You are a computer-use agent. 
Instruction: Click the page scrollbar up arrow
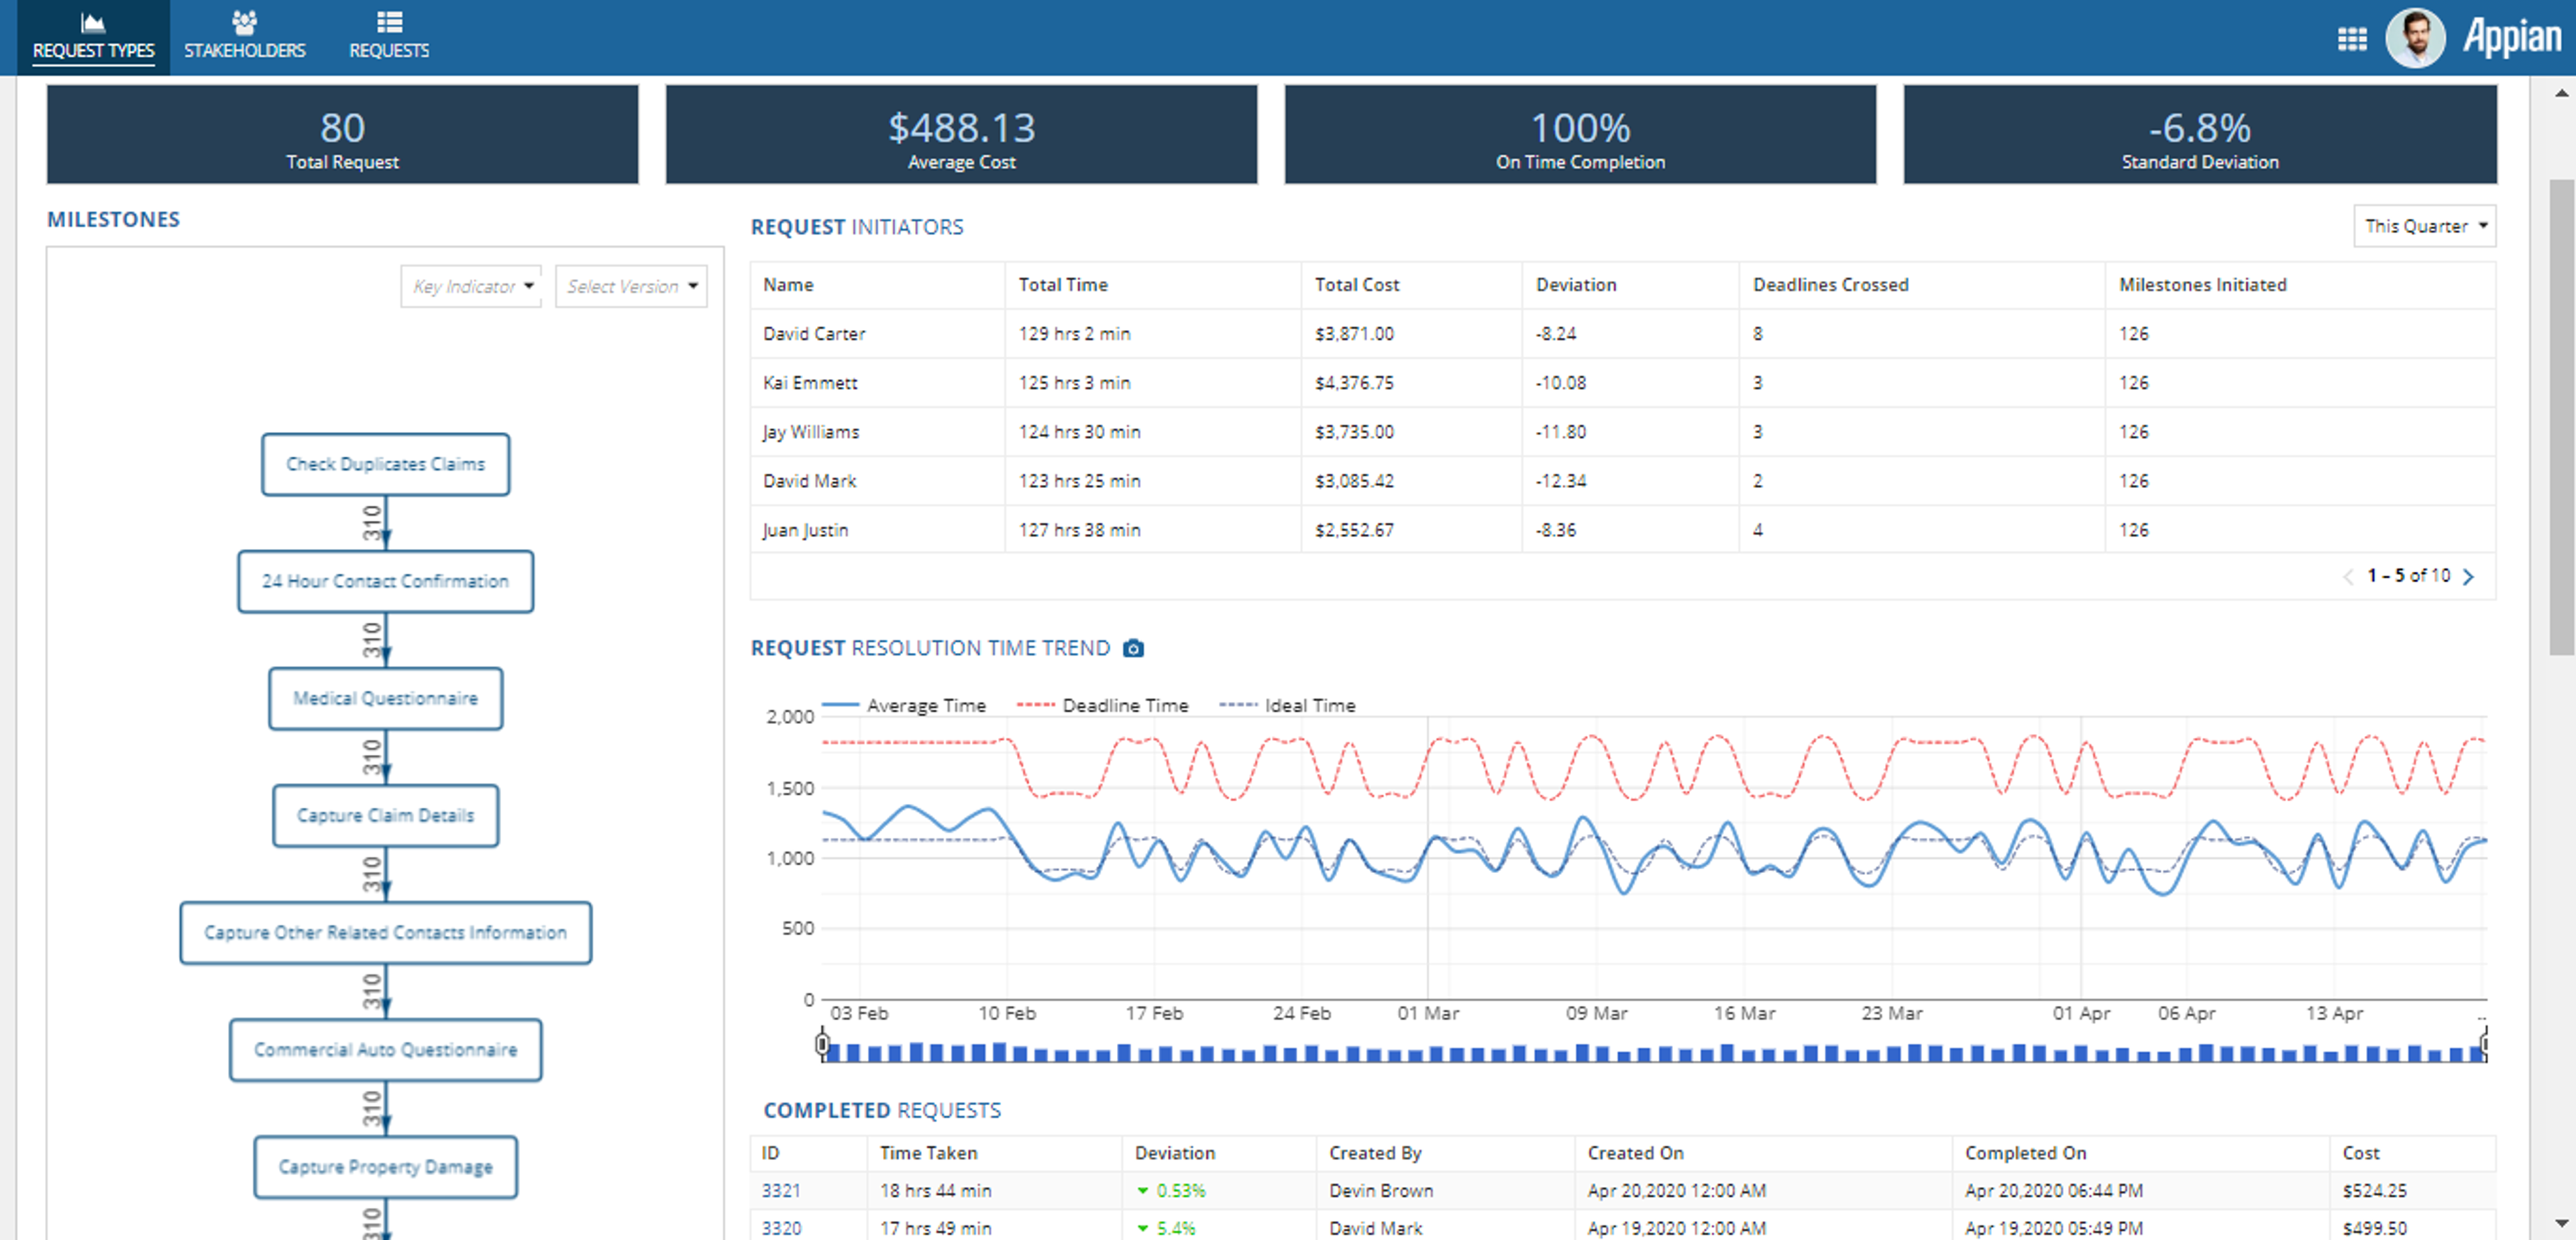pos(2561,93)
